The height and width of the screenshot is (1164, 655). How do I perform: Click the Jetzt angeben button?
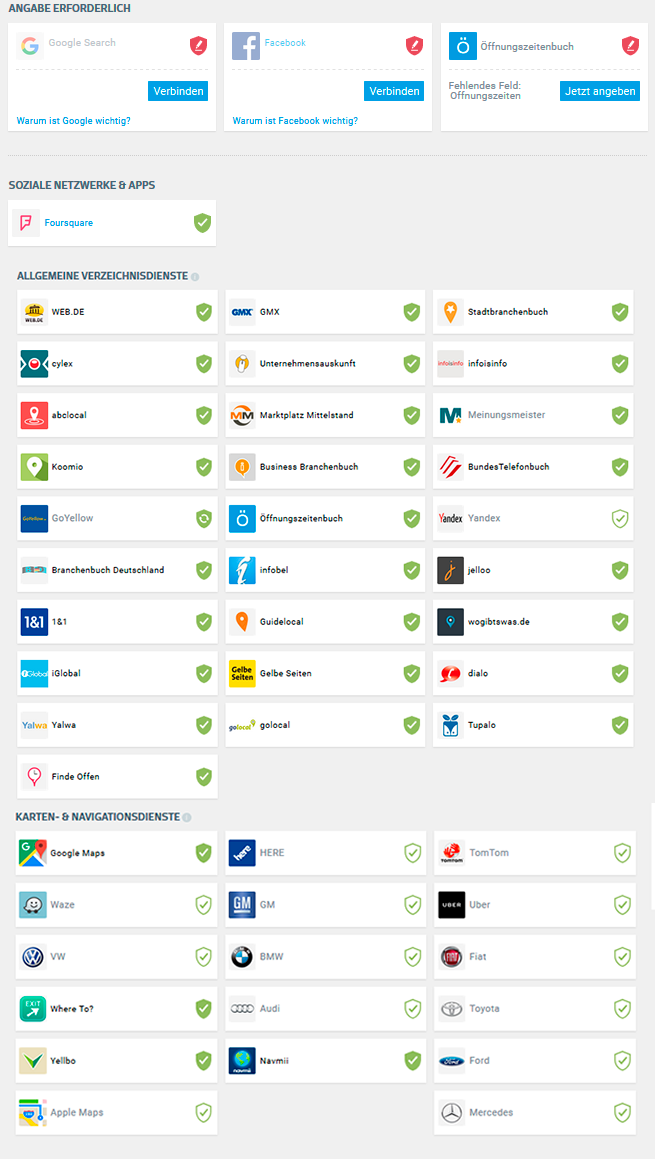(600, 91)
